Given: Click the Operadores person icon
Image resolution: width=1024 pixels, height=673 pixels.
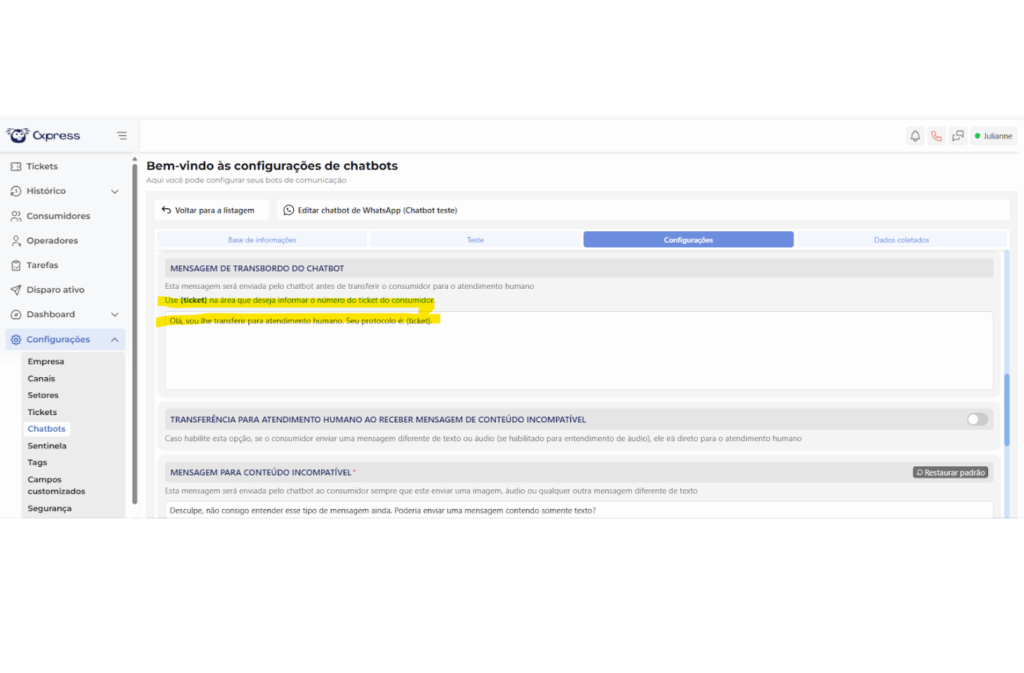Looking at the screenshot, I should click(x=16, y=241).
